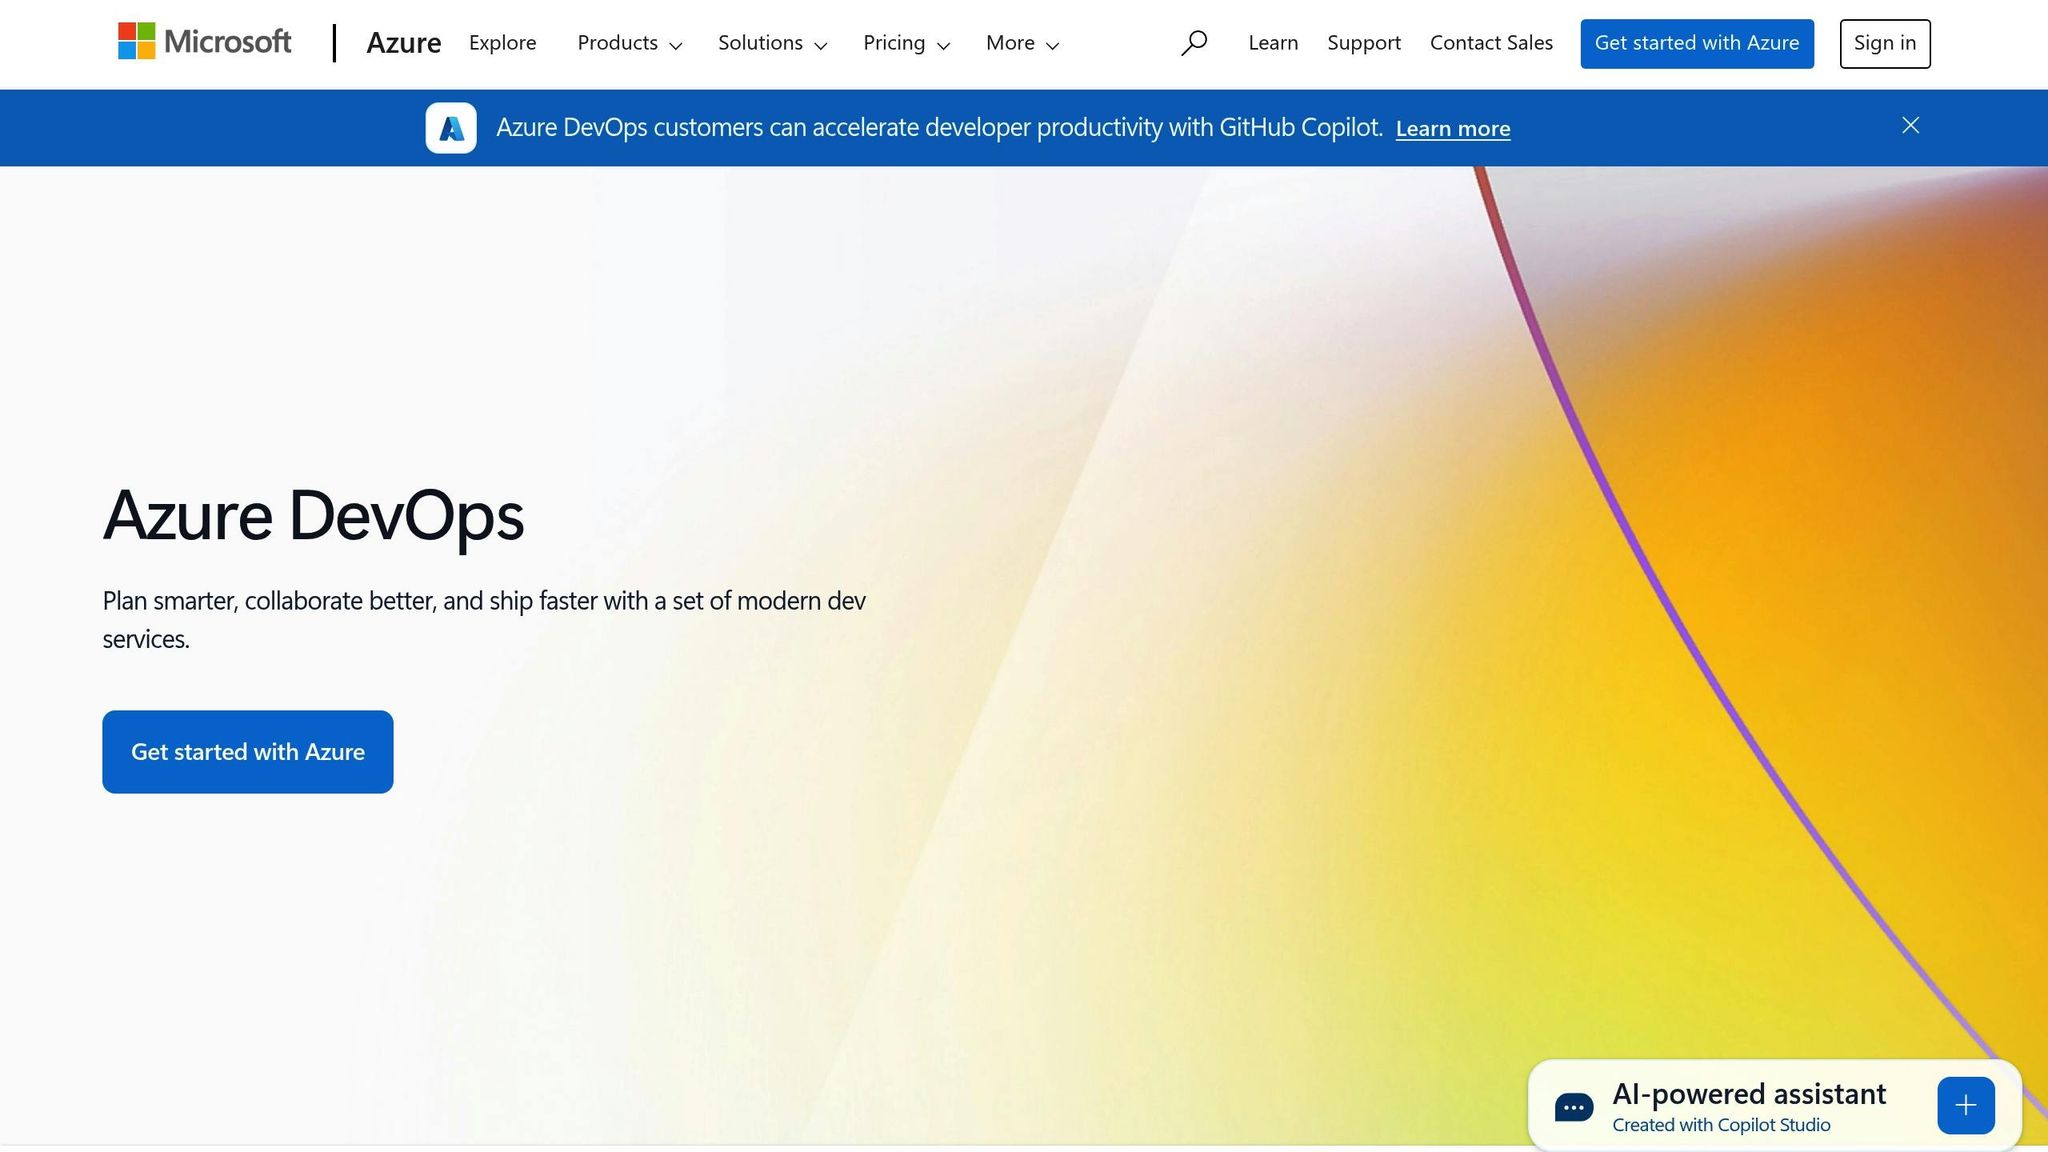Click hero Get started with Azure button
The width and height of the screenshot is (2048, 1152).
point(248,752)
